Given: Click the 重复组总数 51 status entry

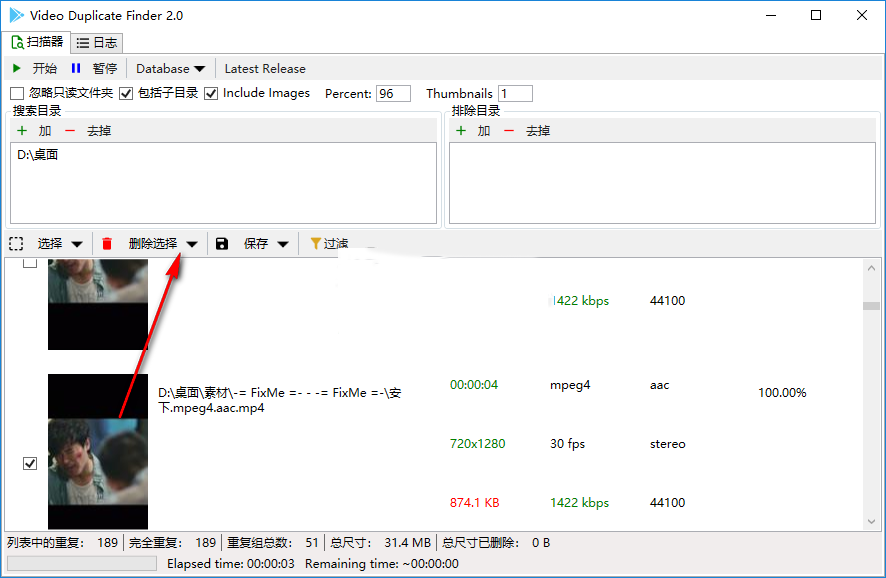Looking at the screenshot, I should click(x=273, y=542).
